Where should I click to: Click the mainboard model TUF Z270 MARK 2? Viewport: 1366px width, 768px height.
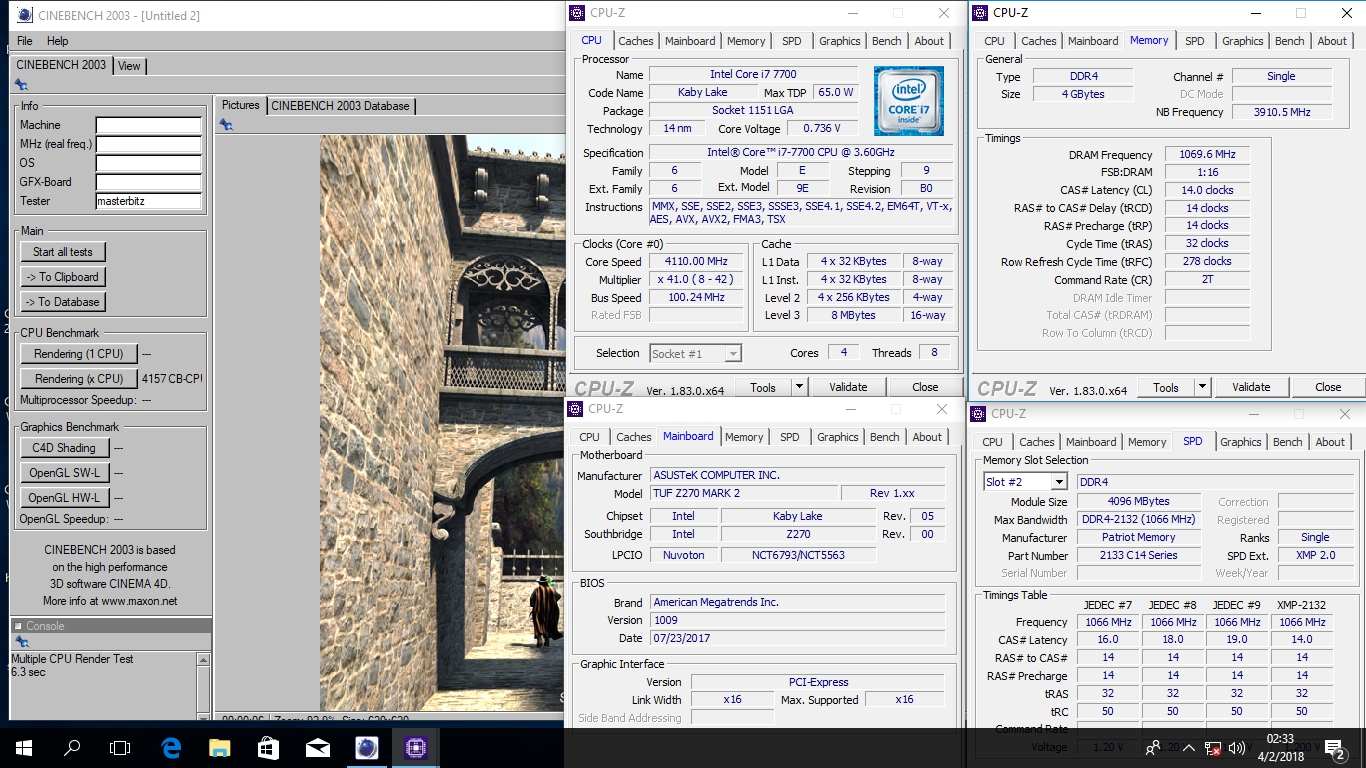pos(745,494)
